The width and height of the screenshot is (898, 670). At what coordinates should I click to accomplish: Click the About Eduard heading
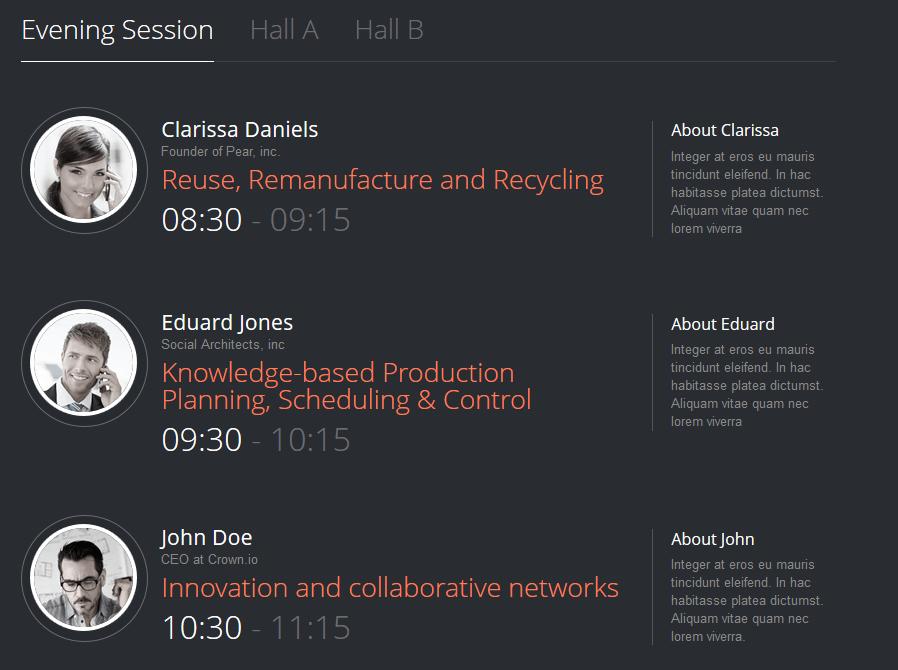[723, 324]
